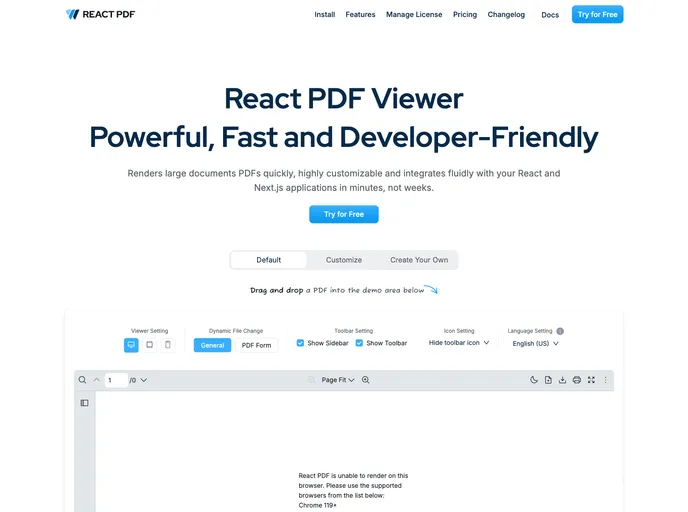Zoom in on the PDF viewer
Viewport: 688px width, 512px height.
tap(366, 380)
